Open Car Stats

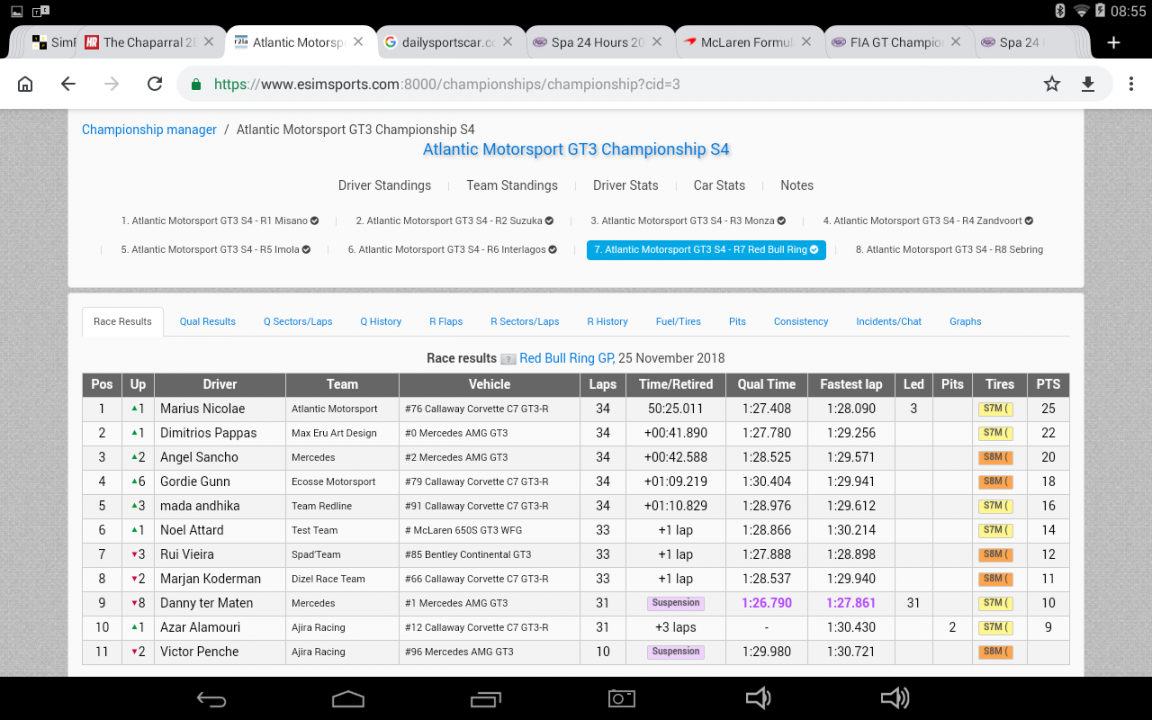(719, 185)
